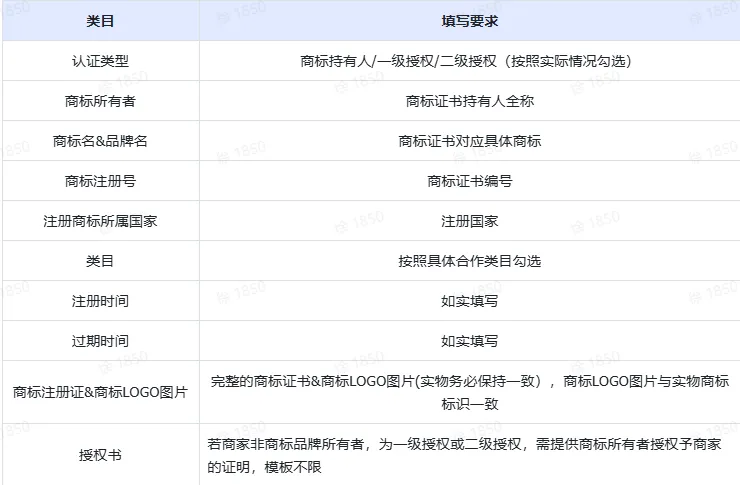This screenshot has height=485, width=740.
Task: Click the '填写要求' column header
Action: pyautogui.click(x=470, y=21)
